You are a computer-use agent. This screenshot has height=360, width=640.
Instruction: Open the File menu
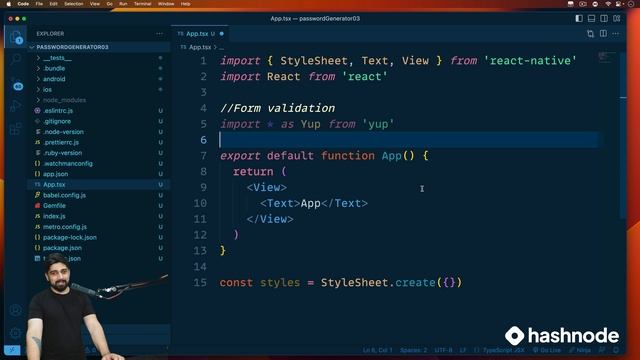pyautogui.click(x=39, y=4)
